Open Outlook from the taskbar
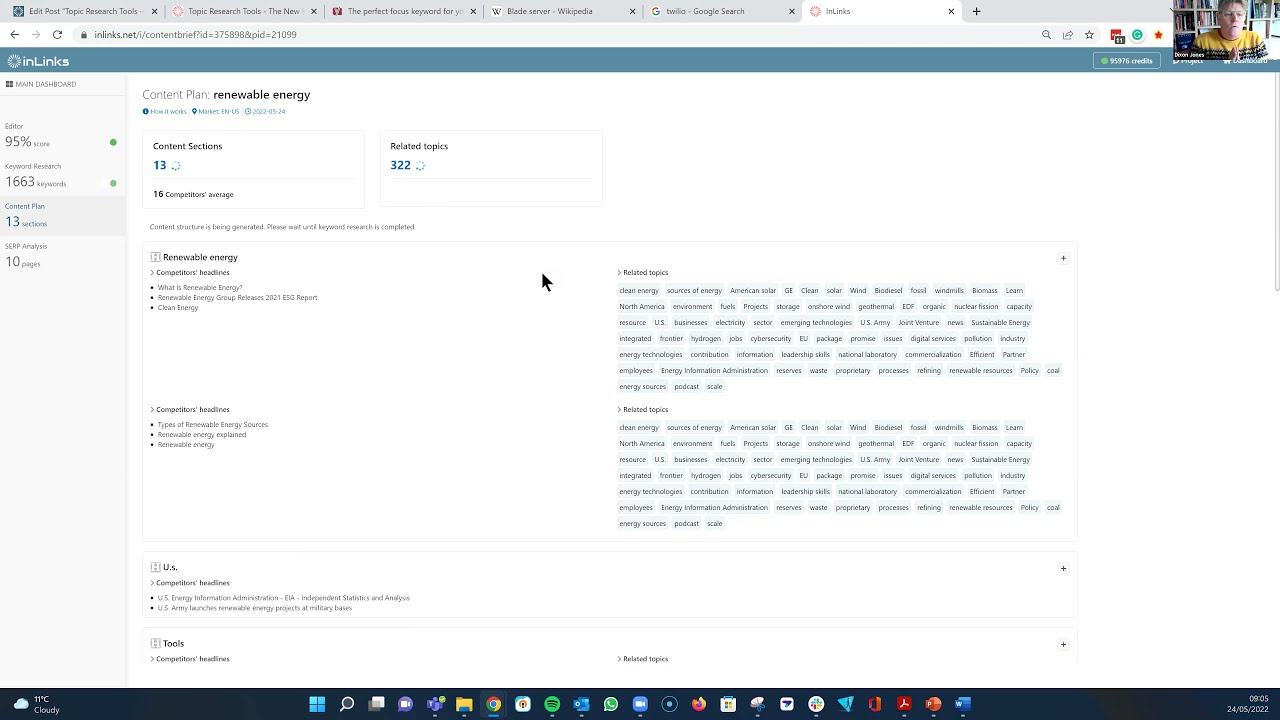1280x720 pixels. 581,704
